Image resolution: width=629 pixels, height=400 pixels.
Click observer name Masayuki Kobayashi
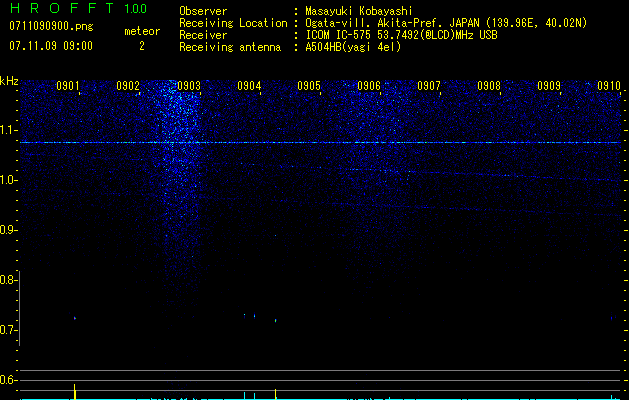[359, 11]
